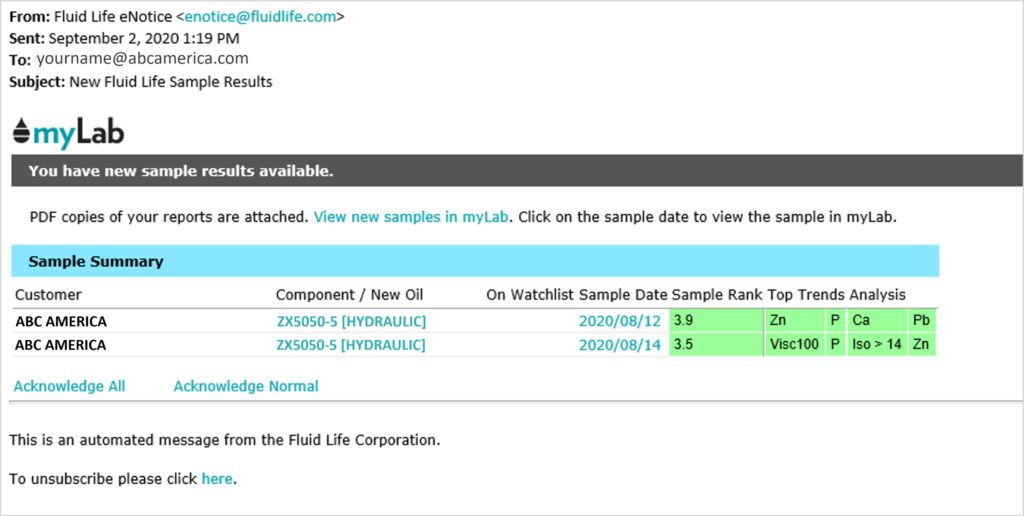Image resolution: width=1024 pixels, height=516 pixels.
Task: Open ZX5050-5 component for the 2020/08/14 sample
Action: coord(351,345)
